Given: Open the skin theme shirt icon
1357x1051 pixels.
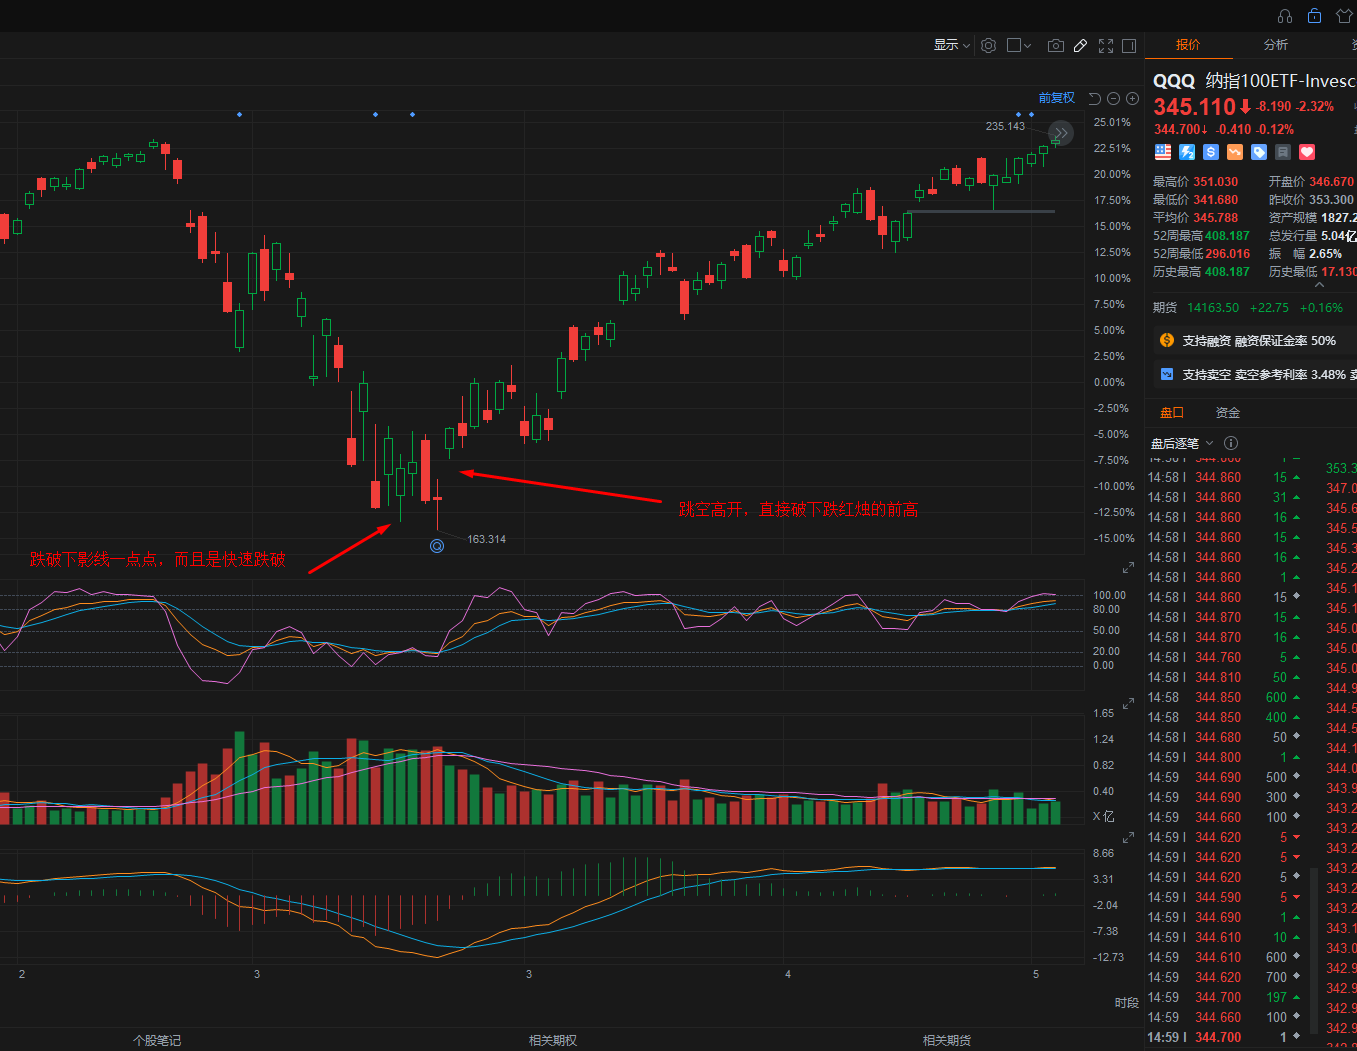Looking at the screenshot, I should pyautogui.click(x=1344, y=16).
